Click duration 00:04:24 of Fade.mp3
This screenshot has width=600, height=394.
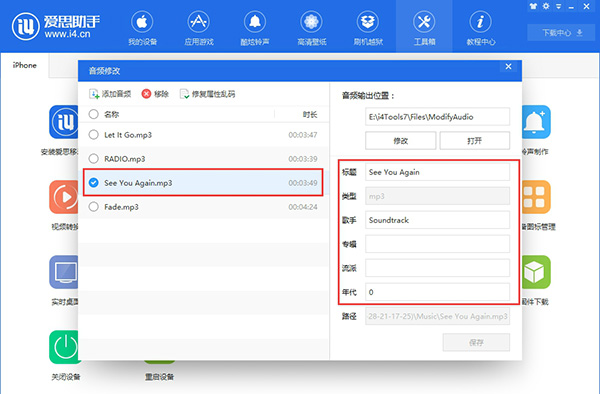pyautogui.click(x=303, y=207)
